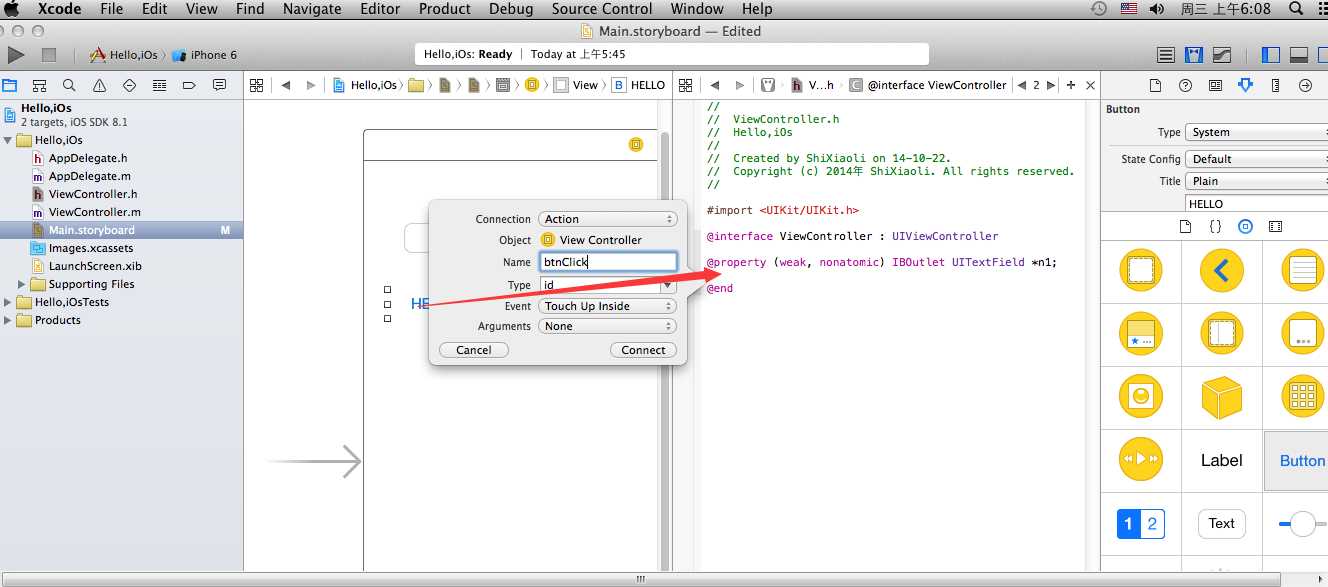1328x587 pixels.
Task: Open the button Type System dropdown
Action: 1257,132
